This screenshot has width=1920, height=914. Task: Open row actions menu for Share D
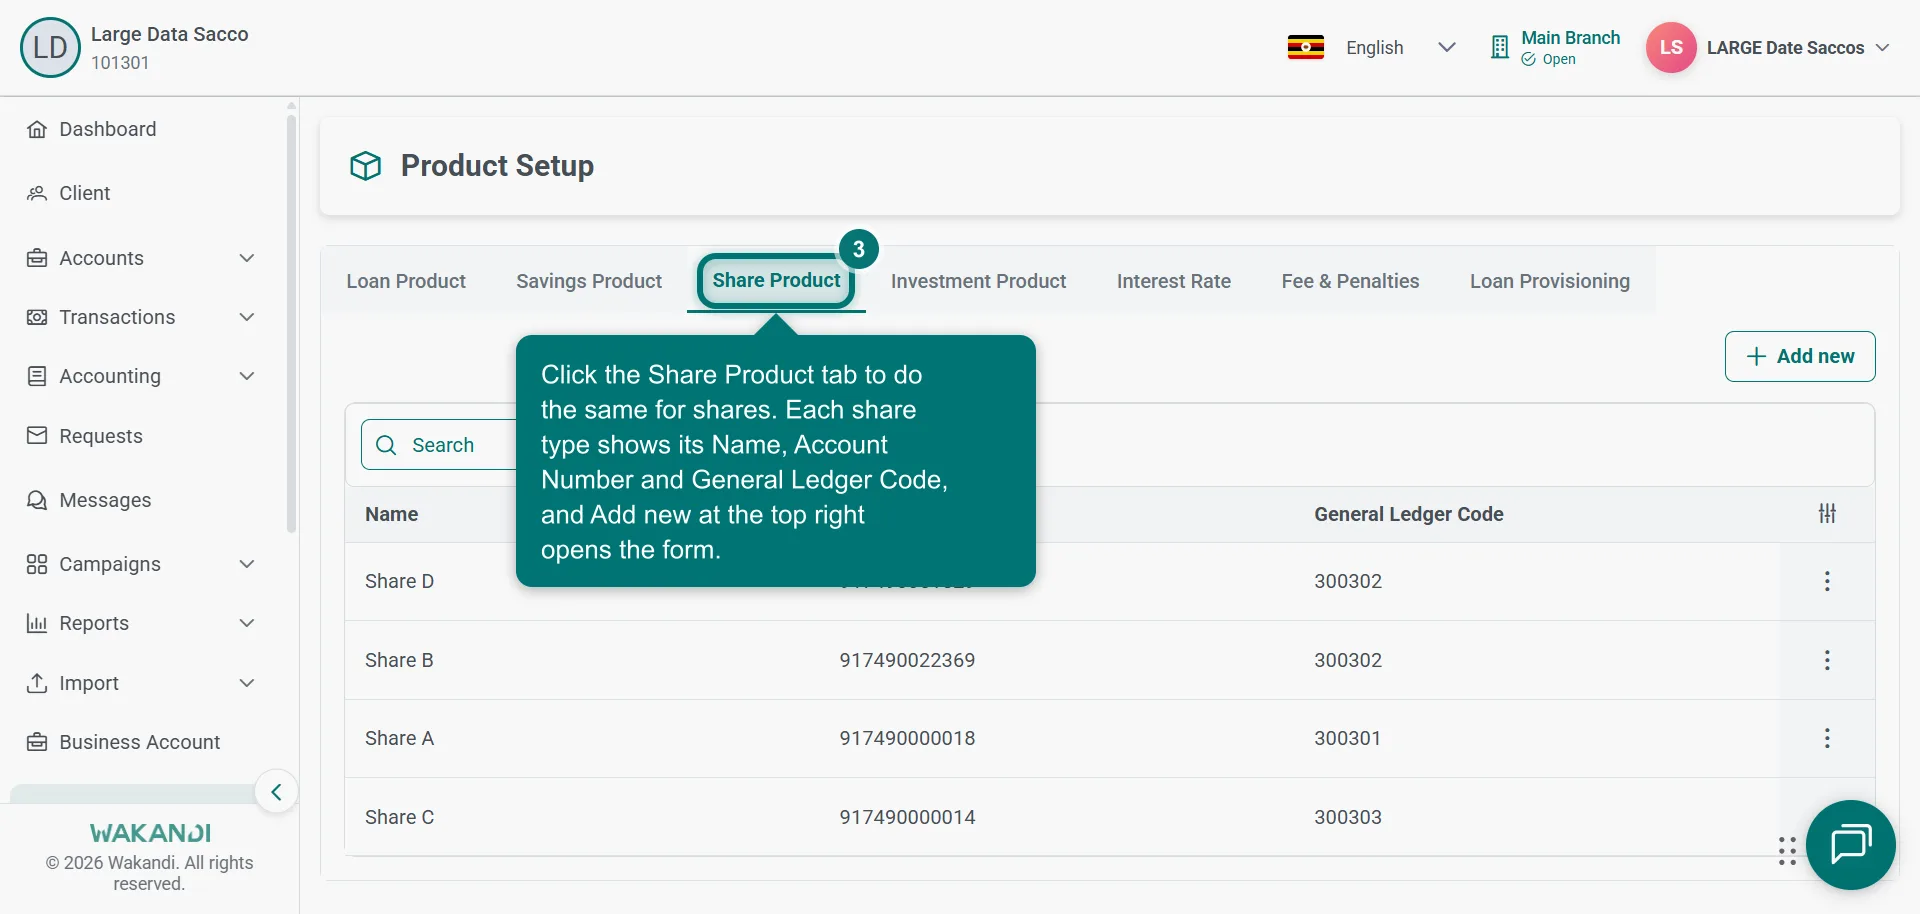(1827, 581)
